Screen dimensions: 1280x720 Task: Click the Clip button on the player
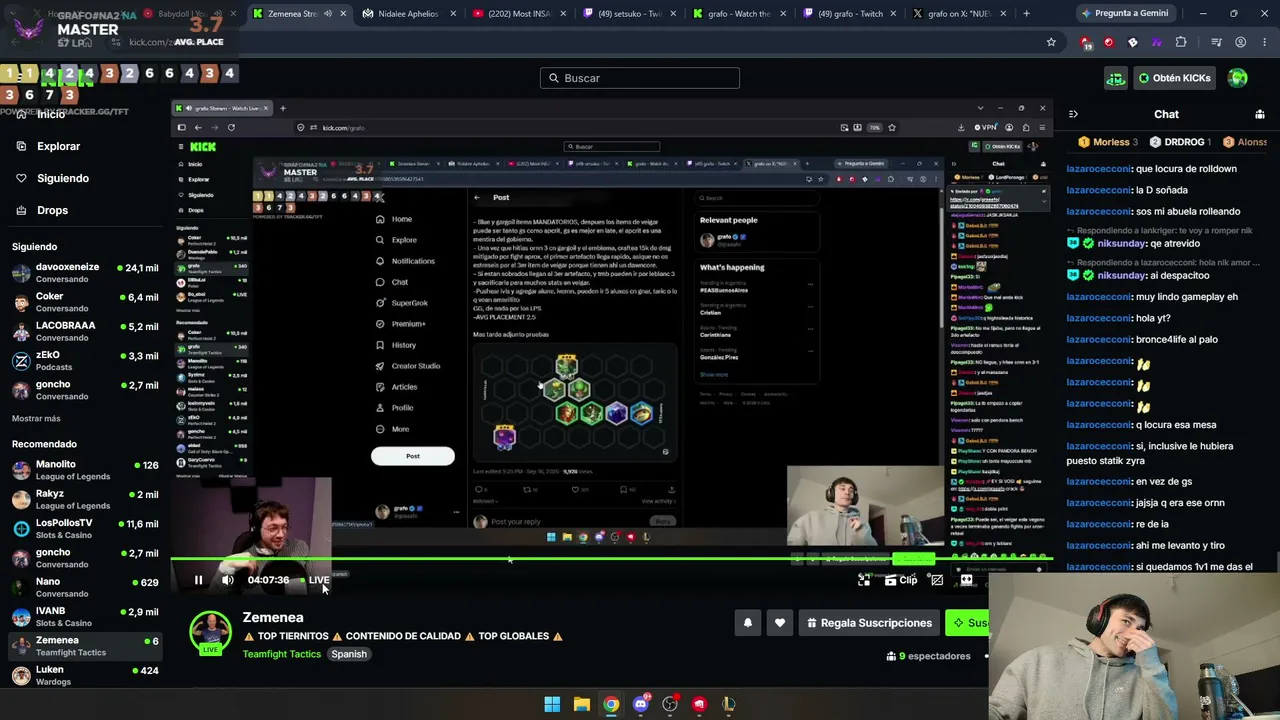900,580
